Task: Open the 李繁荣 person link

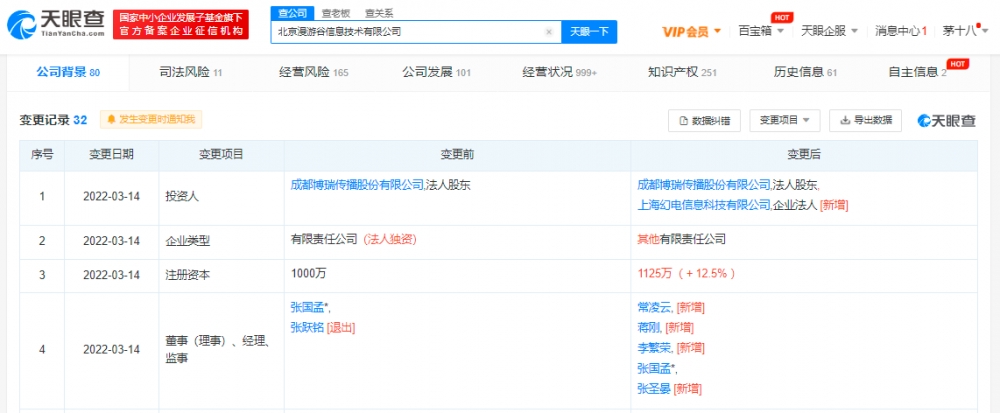Action: (x=654, y=348)
